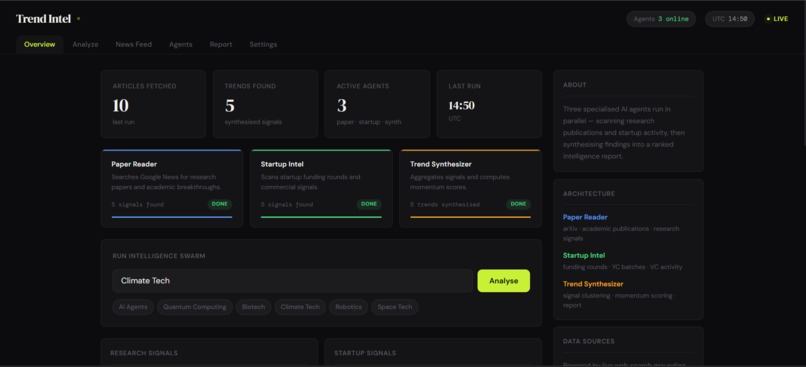806x367 pixels.
Task: Select the Biotech topic chip
Action: pyautogui.click(x=253, y=307)
